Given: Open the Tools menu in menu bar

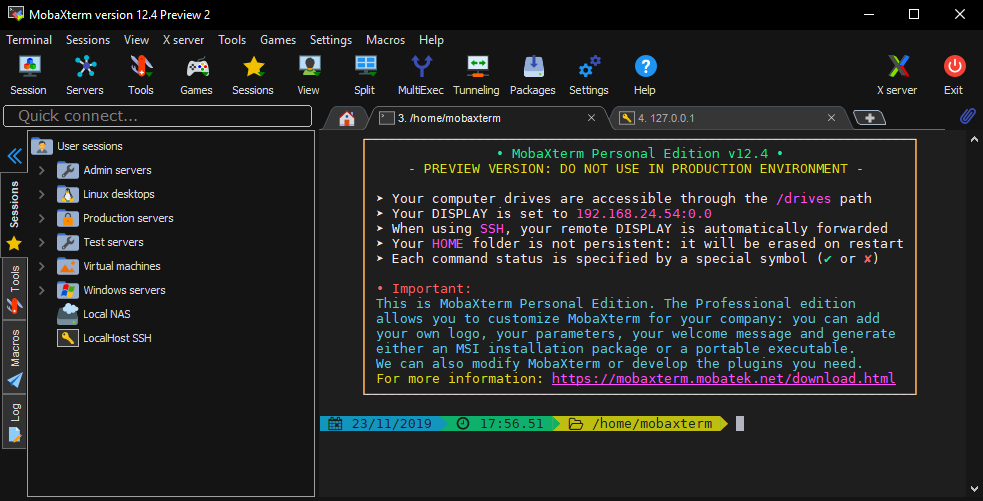Looking at the screenshot, I should (232, 40).
